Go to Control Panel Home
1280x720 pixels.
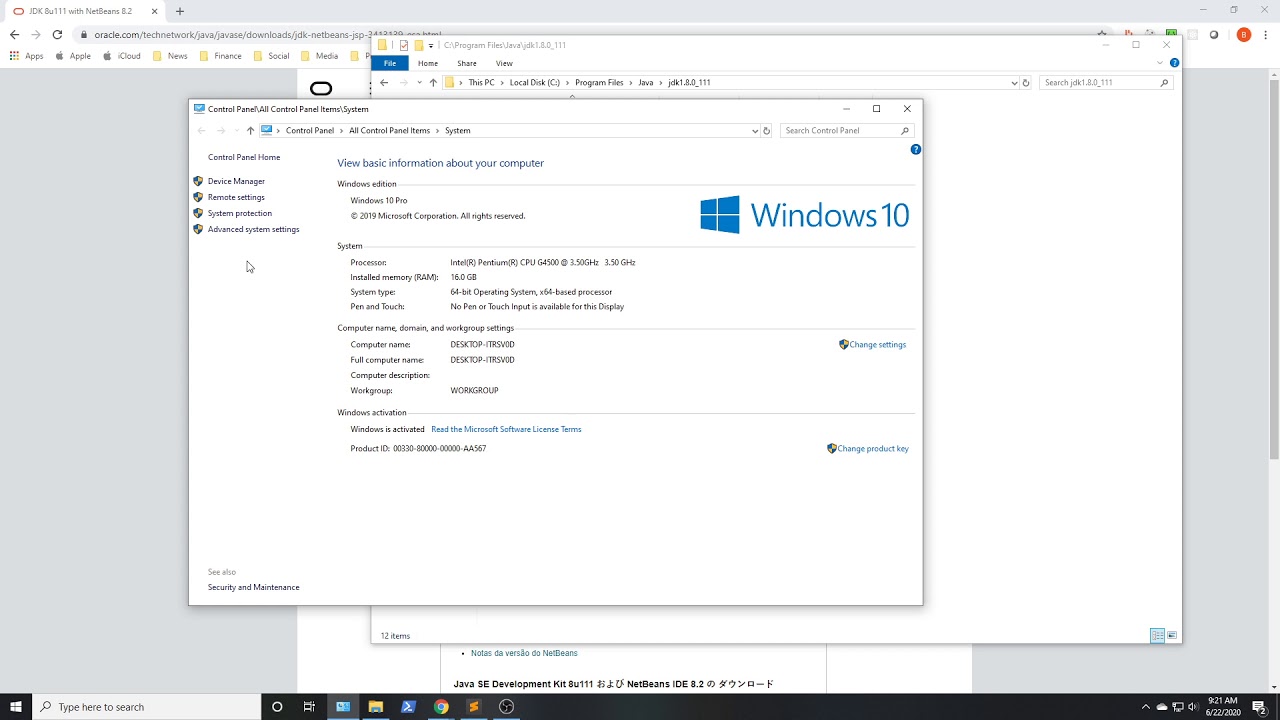tap(244, 157)
